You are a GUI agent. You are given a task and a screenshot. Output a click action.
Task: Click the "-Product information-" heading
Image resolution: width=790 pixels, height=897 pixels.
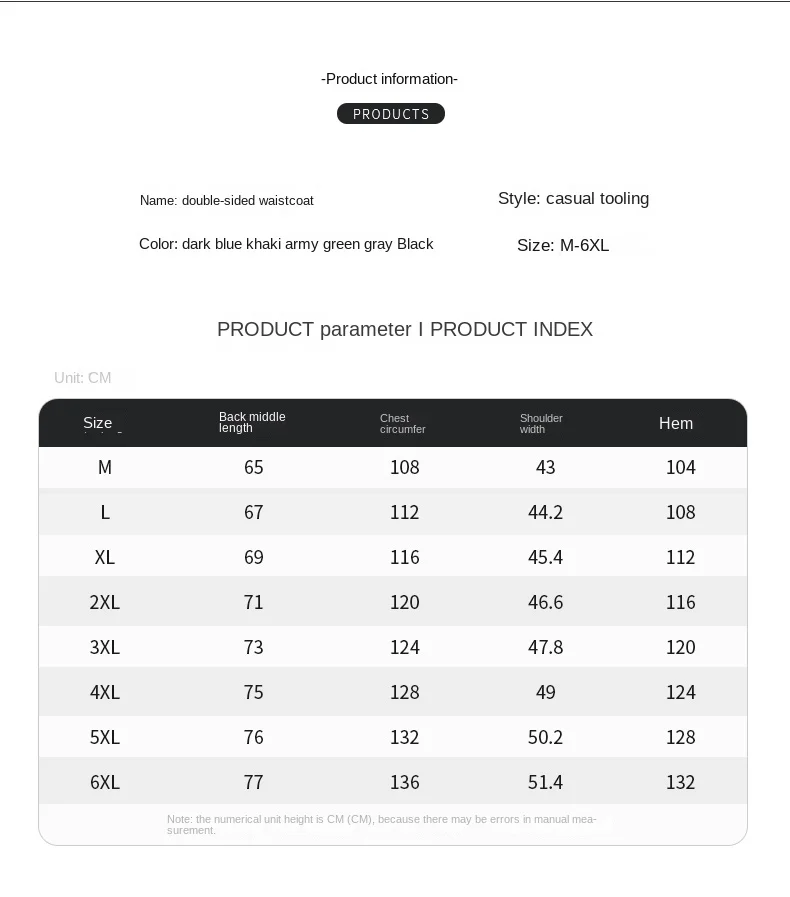point(389,79)
